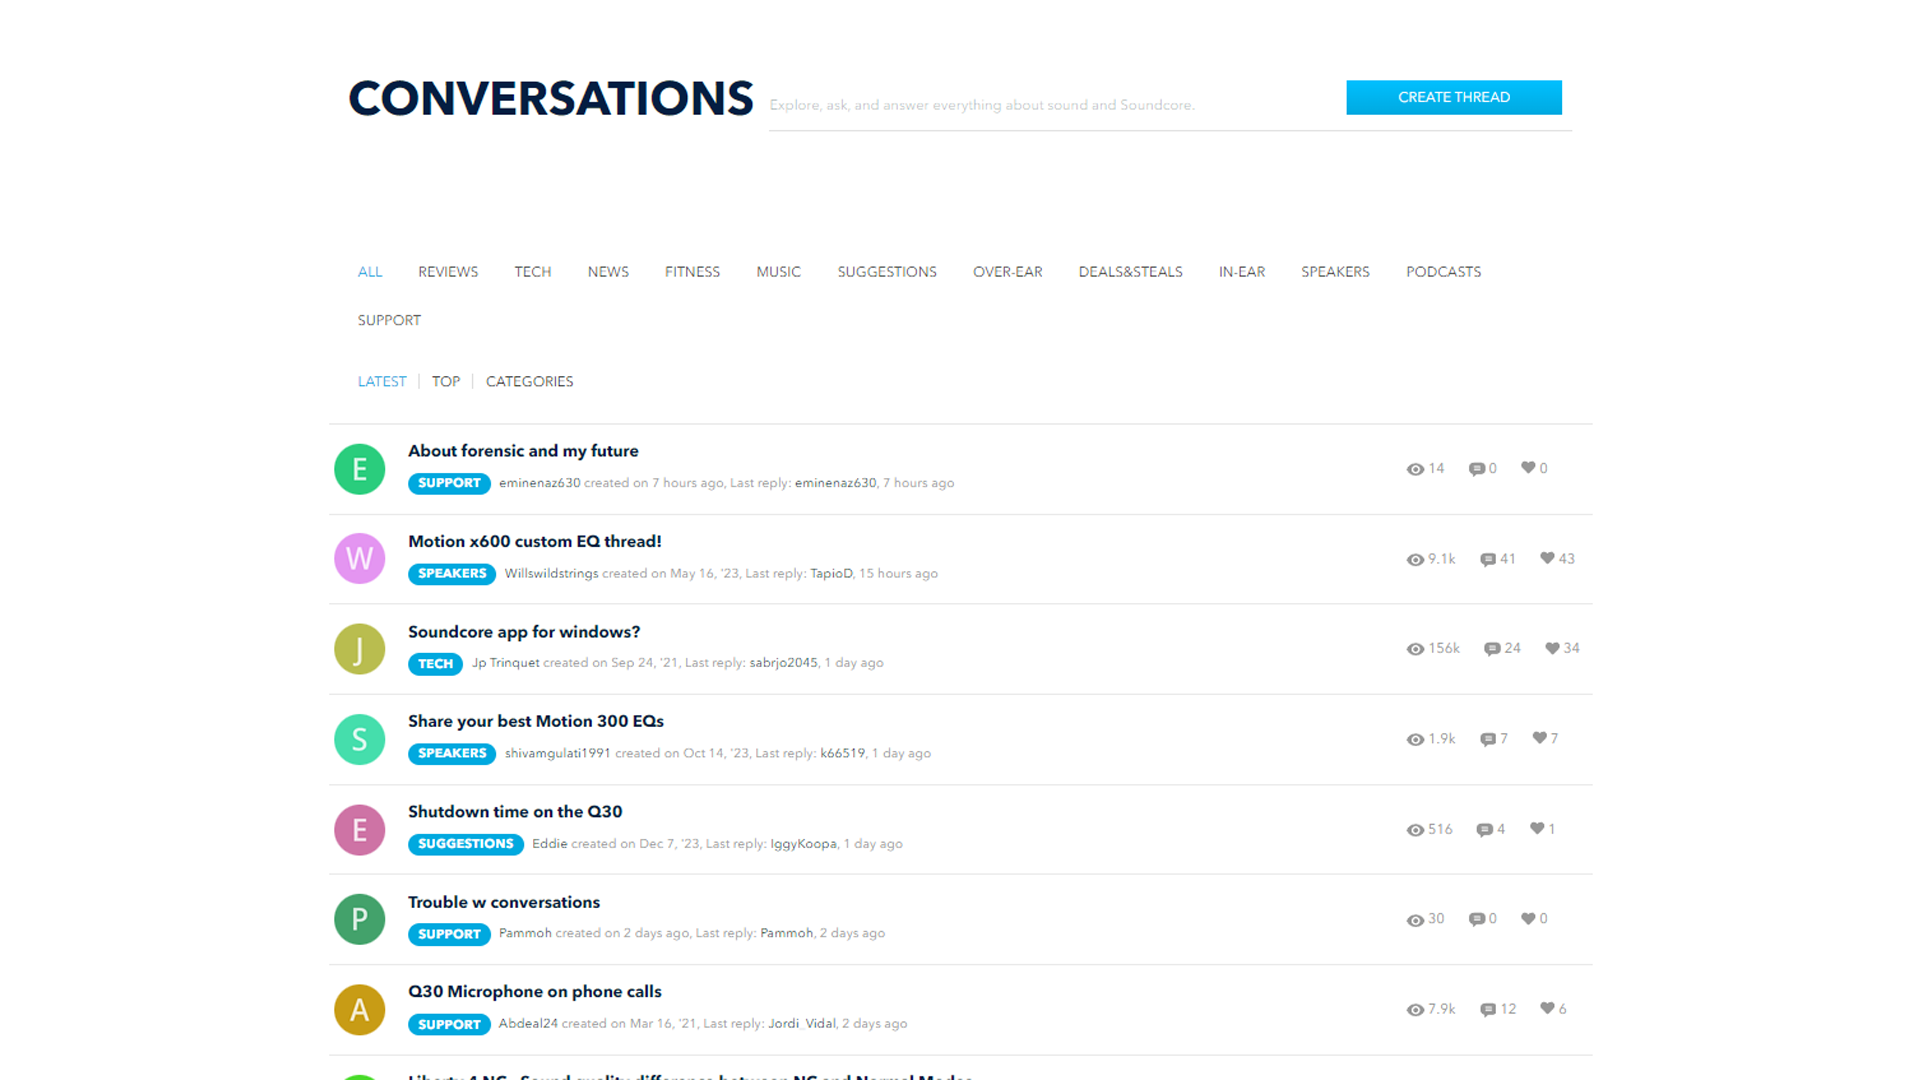Open avatar W of Willswildstrings
Viewport: 1920px width, 1080px height.
tap(359, 558)
